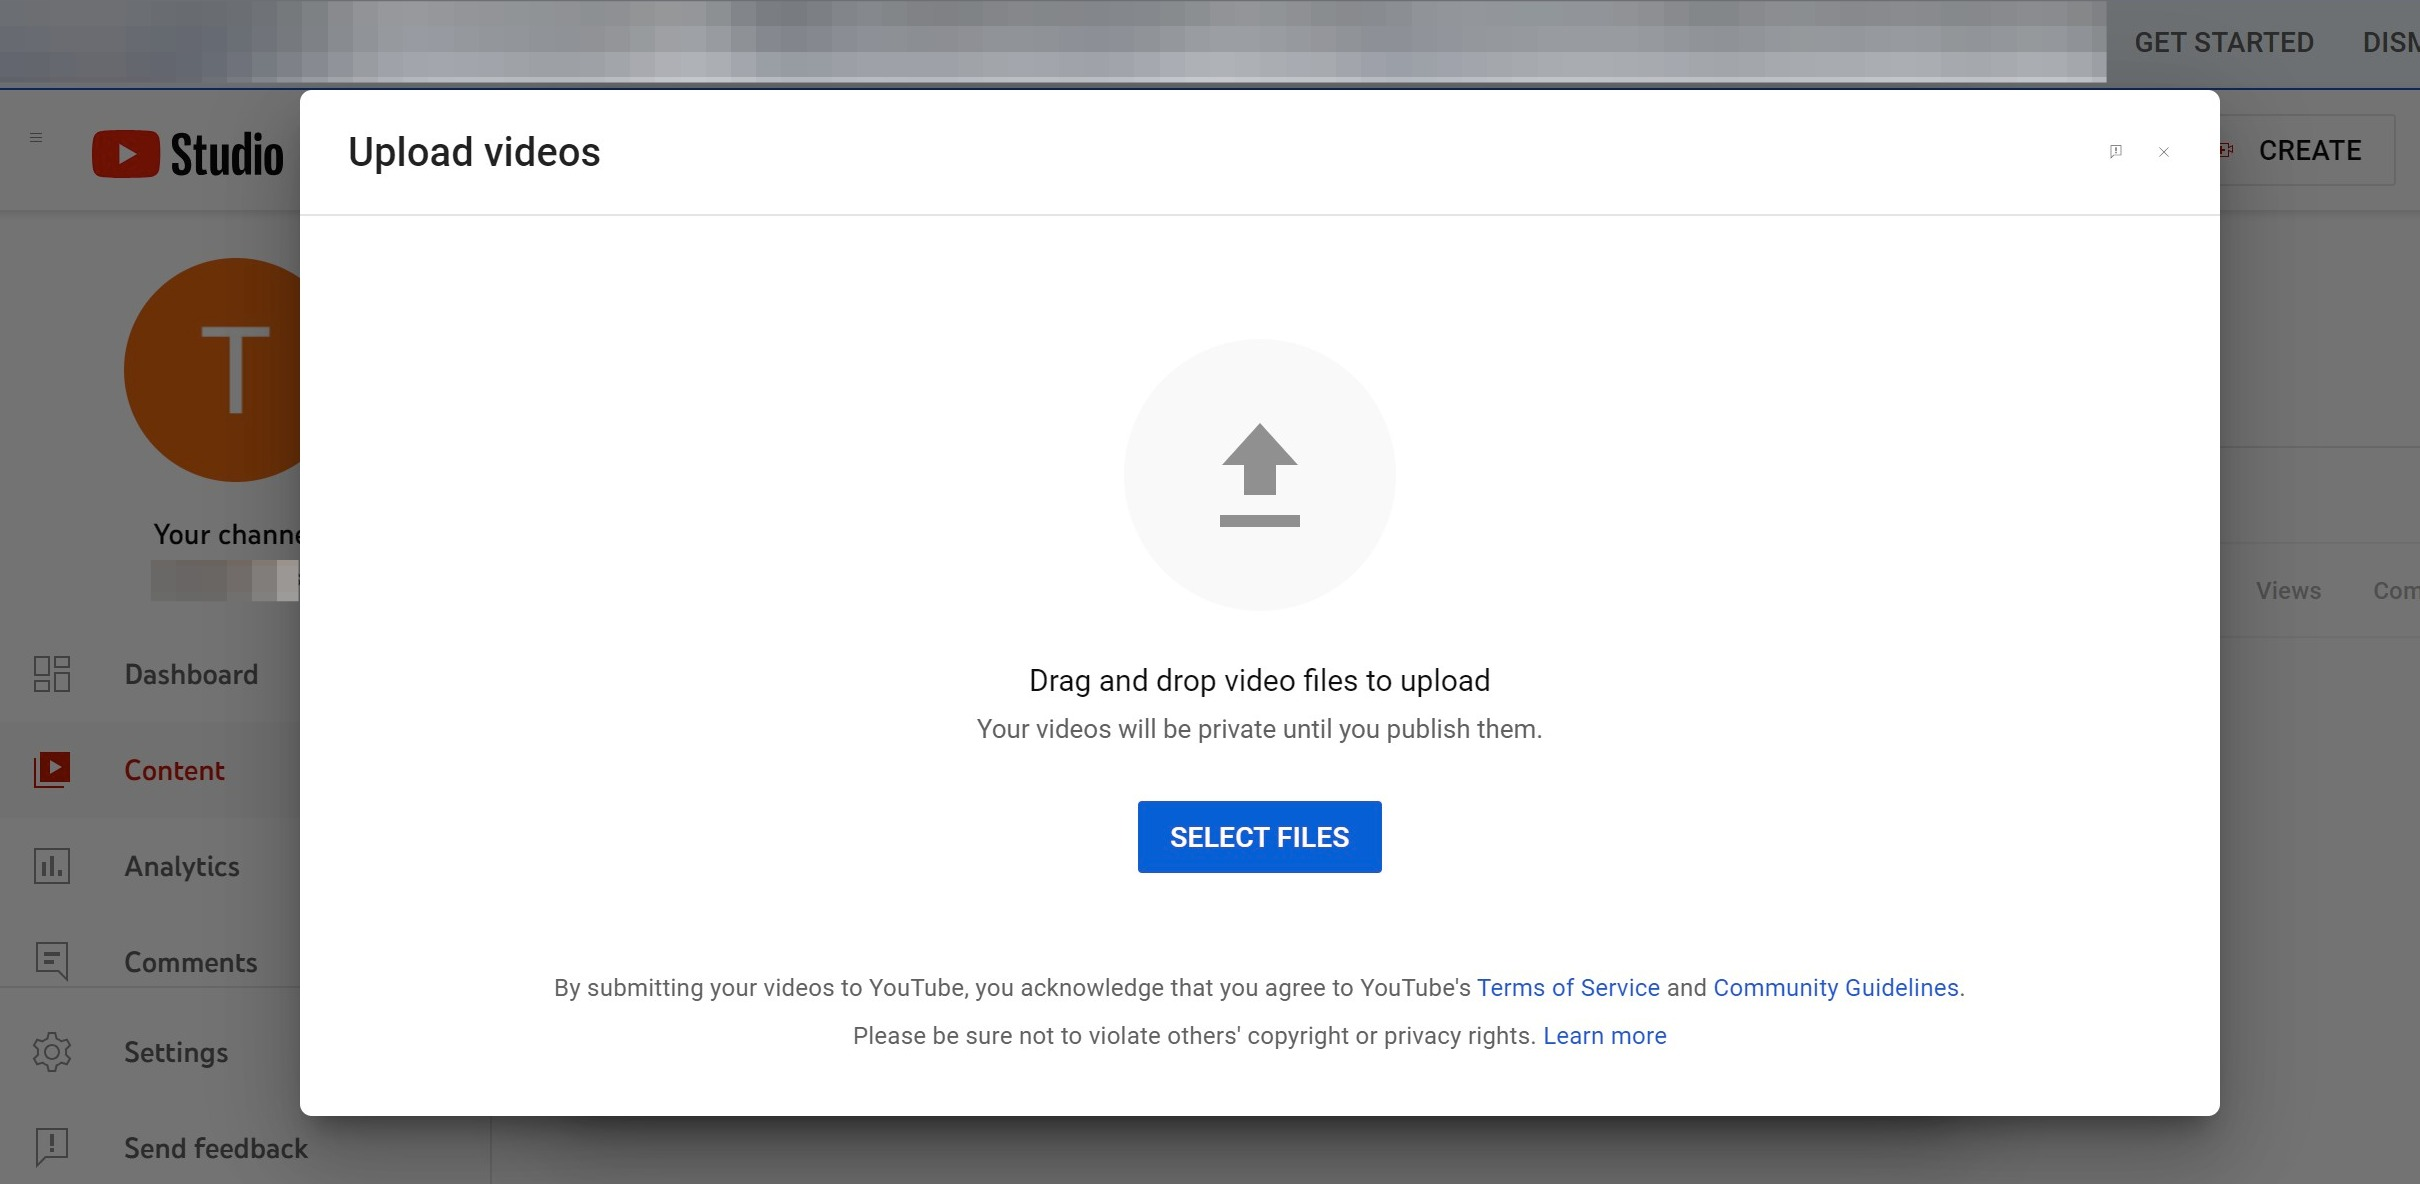Click the SELECT FILES button

click(1259, 837)
